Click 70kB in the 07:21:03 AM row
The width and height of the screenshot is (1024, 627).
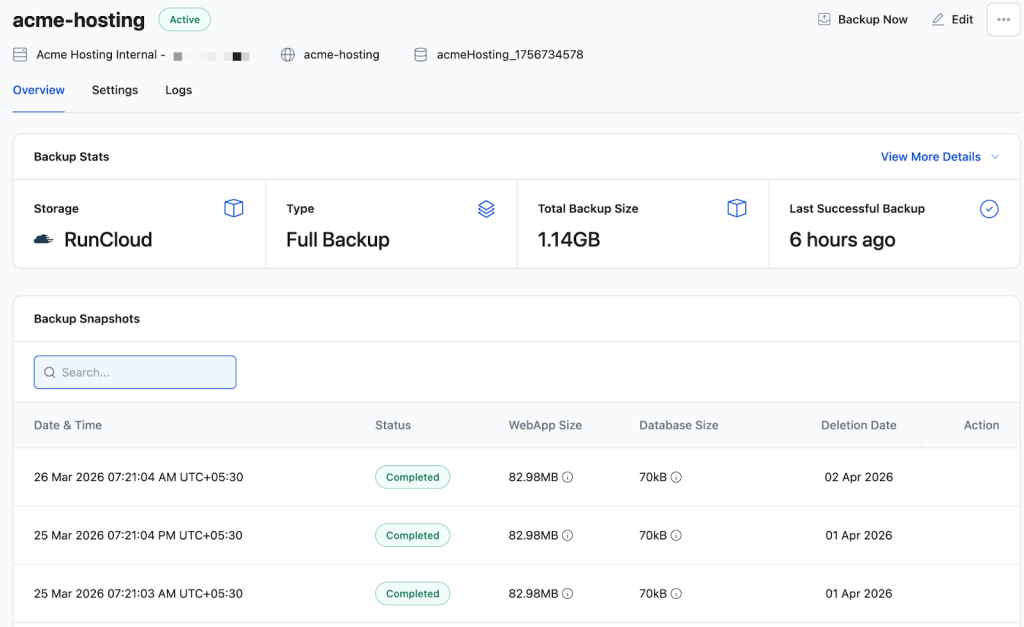[653, 594]
